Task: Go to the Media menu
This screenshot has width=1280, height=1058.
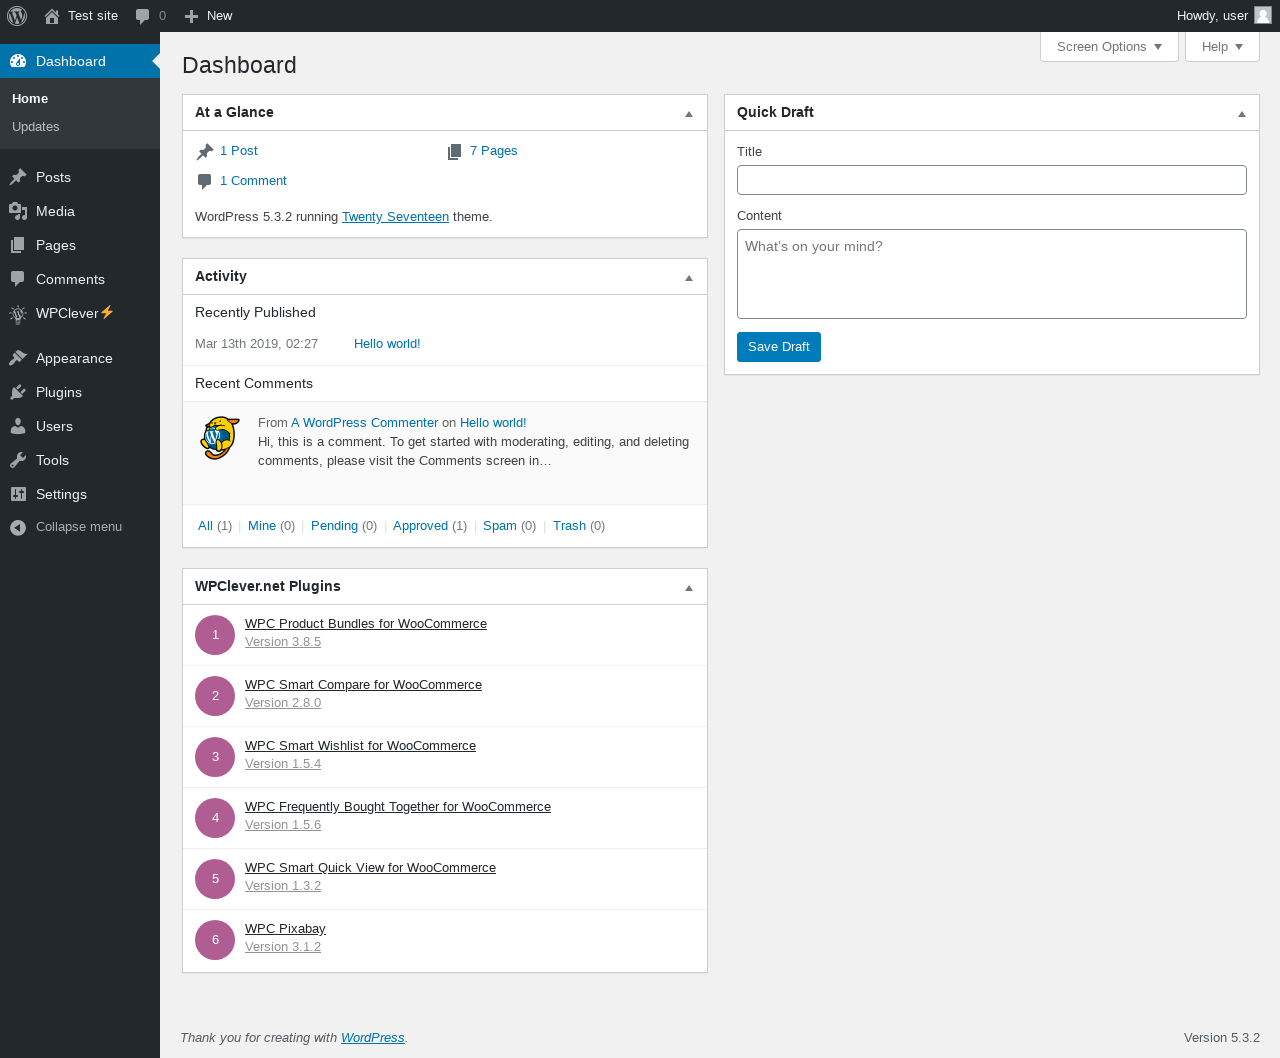Action: click(x=80, y=211)
